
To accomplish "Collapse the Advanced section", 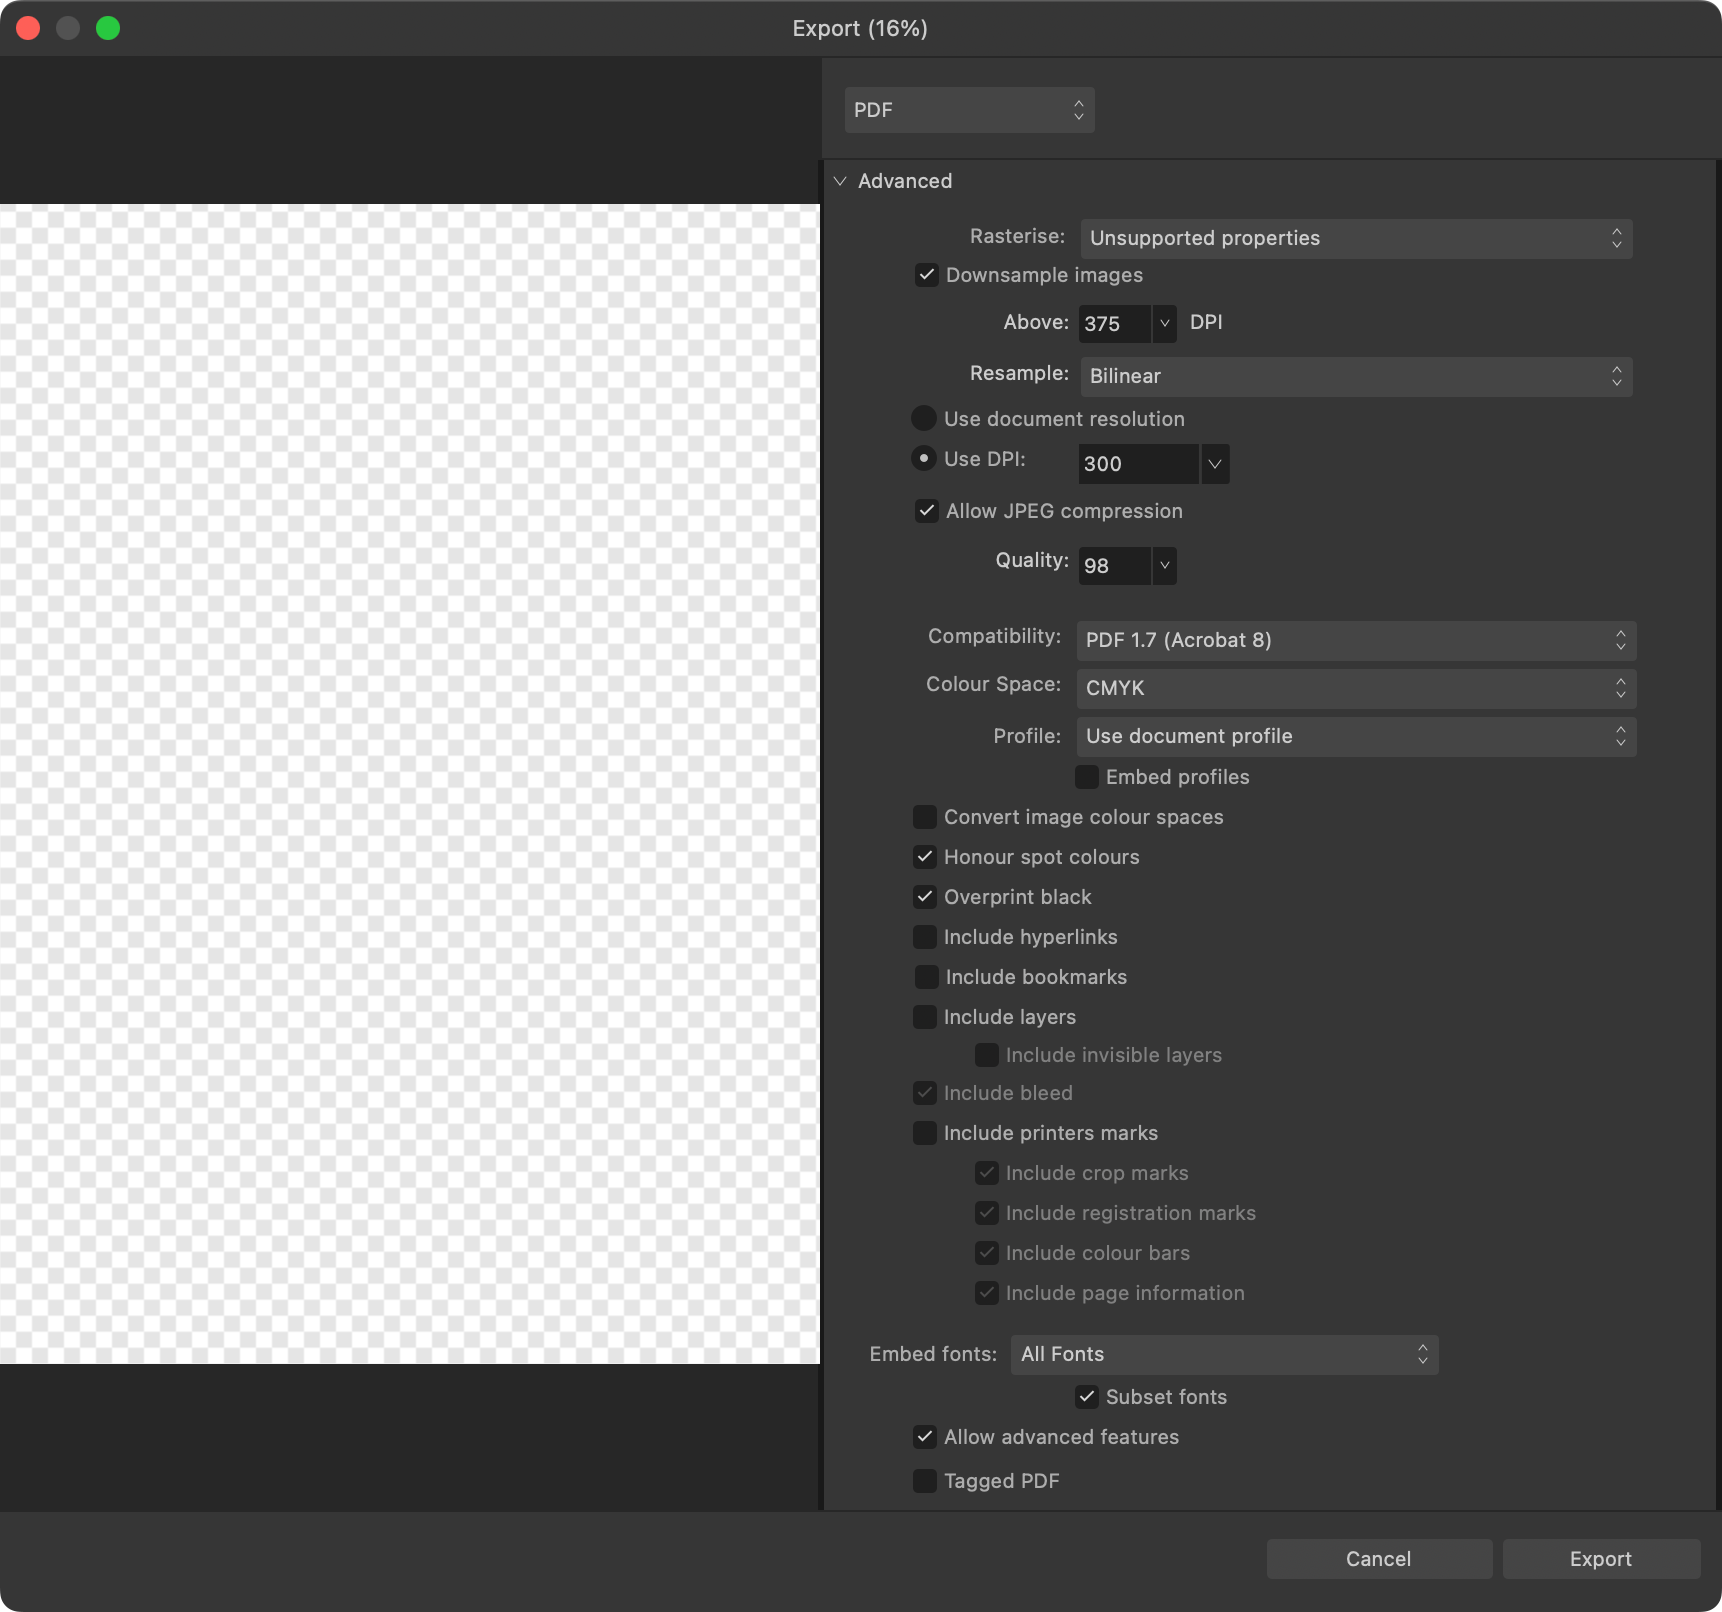I will 840,181.
